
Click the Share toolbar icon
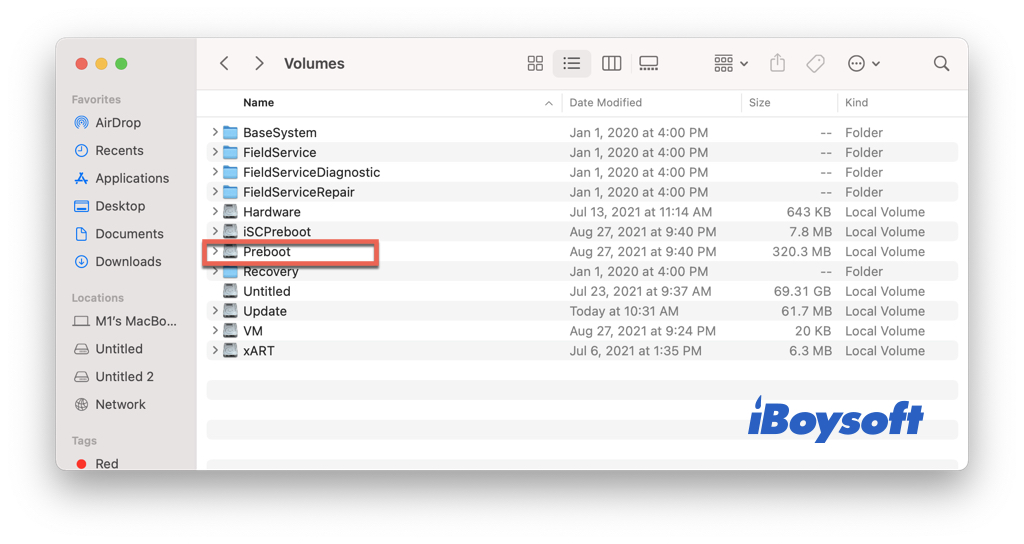pos(777,64)
